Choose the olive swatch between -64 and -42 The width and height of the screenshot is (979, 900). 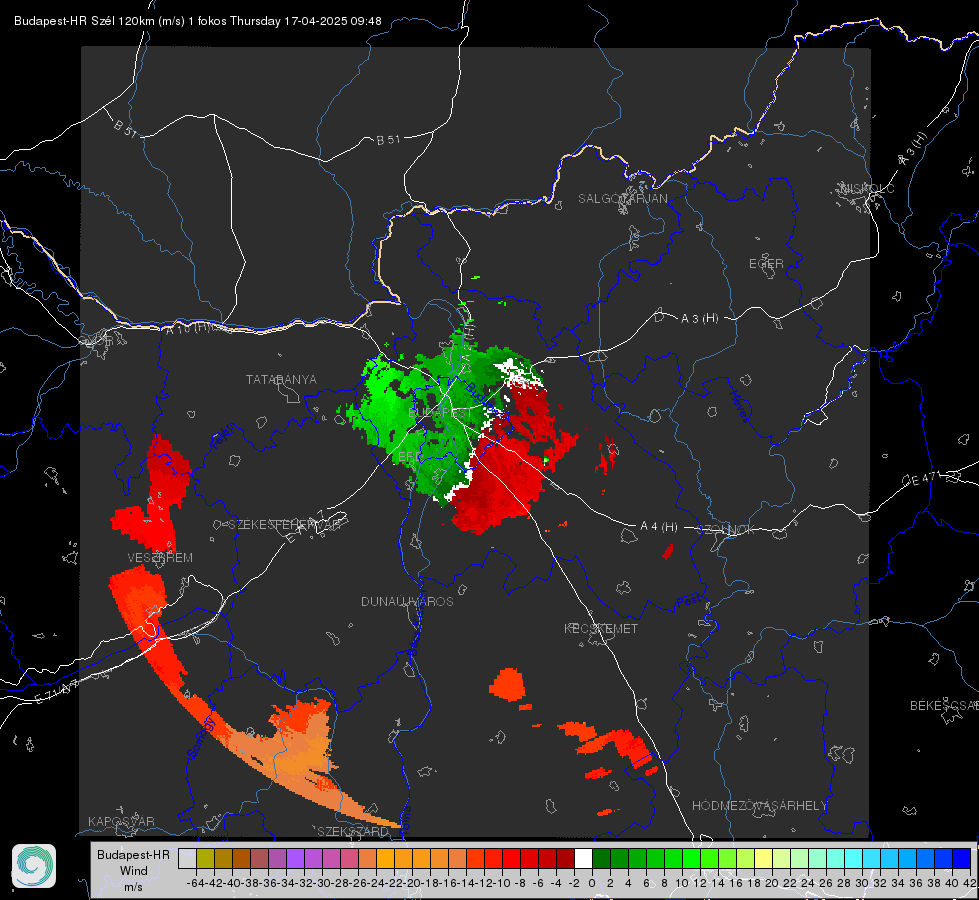[x=205, y=859]
